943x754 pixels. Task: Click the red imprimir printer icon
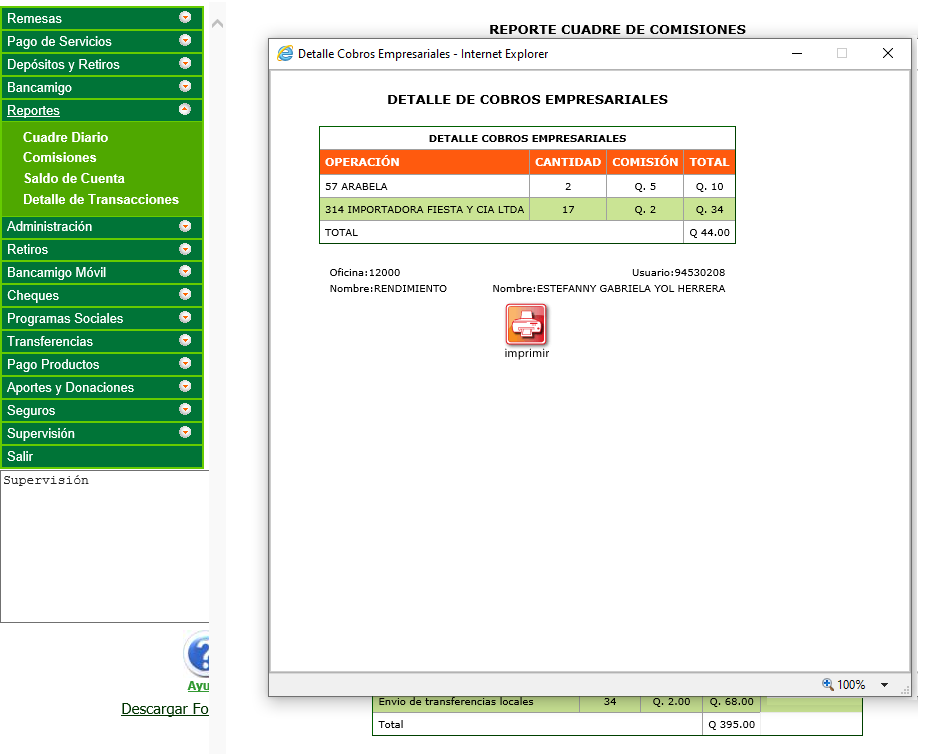tap(526, 324)
